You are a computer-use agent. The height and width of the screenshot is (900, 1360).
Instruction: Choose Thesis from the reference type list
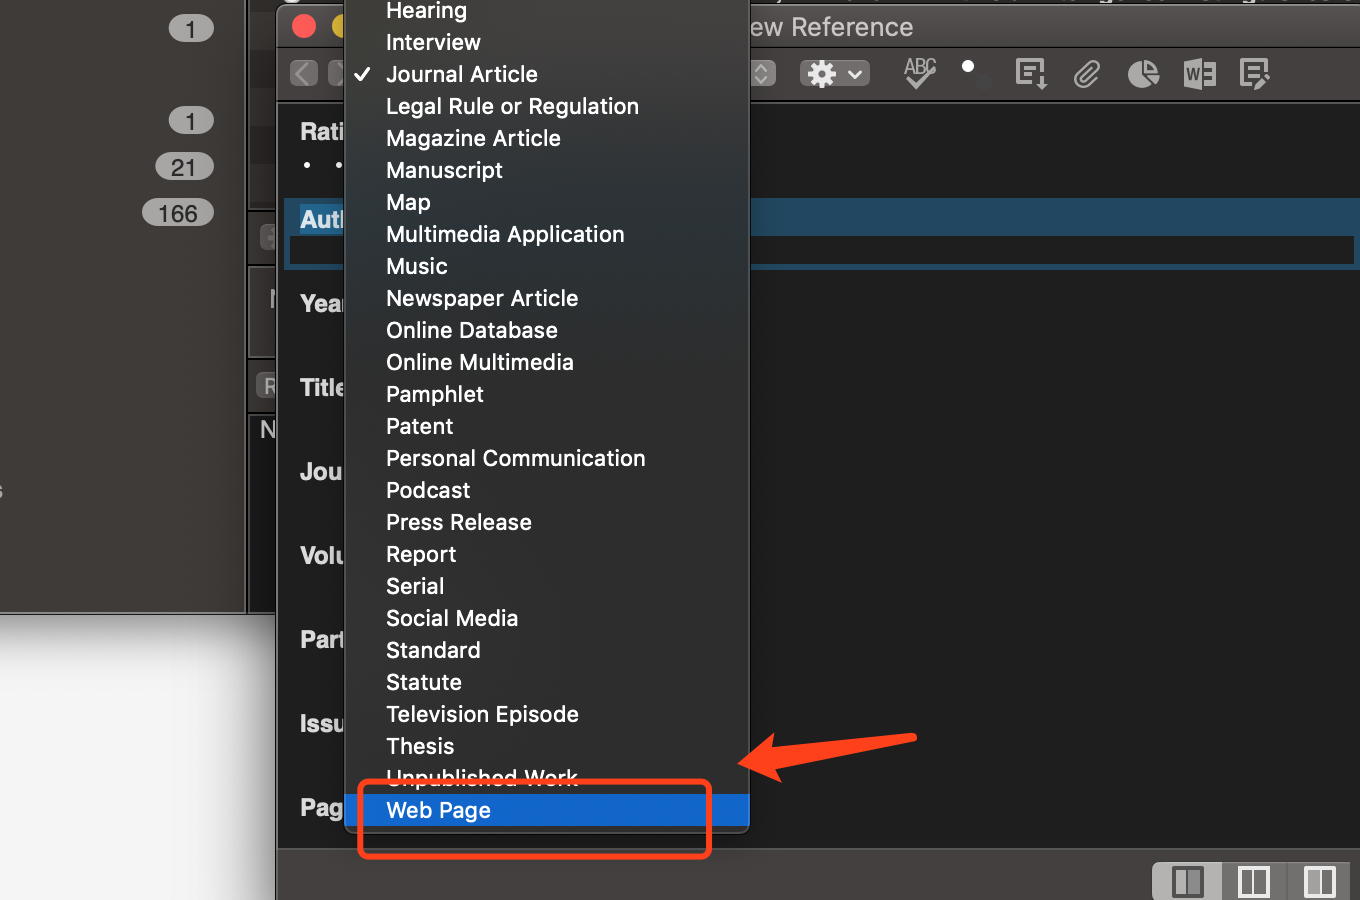(420, 746)
